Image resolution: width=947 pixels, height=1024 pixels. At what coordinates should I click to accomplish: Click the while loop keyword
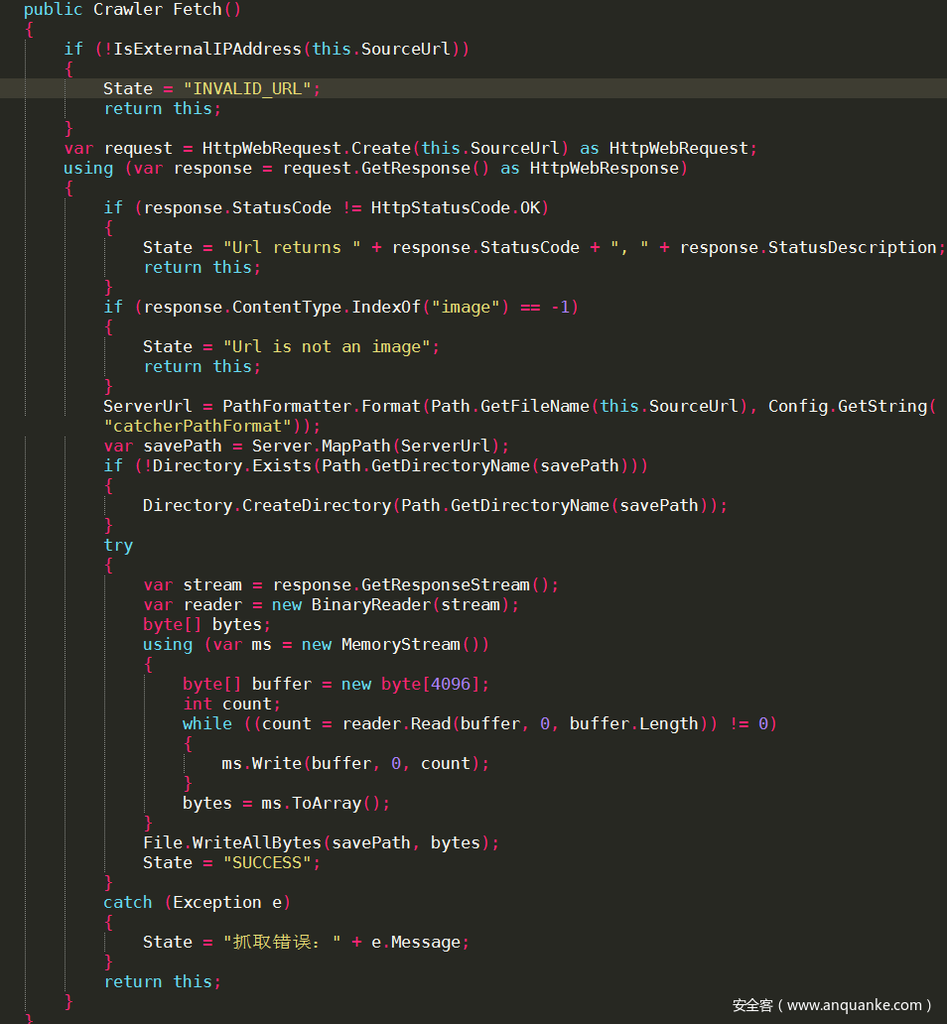(x=207, y=723)
